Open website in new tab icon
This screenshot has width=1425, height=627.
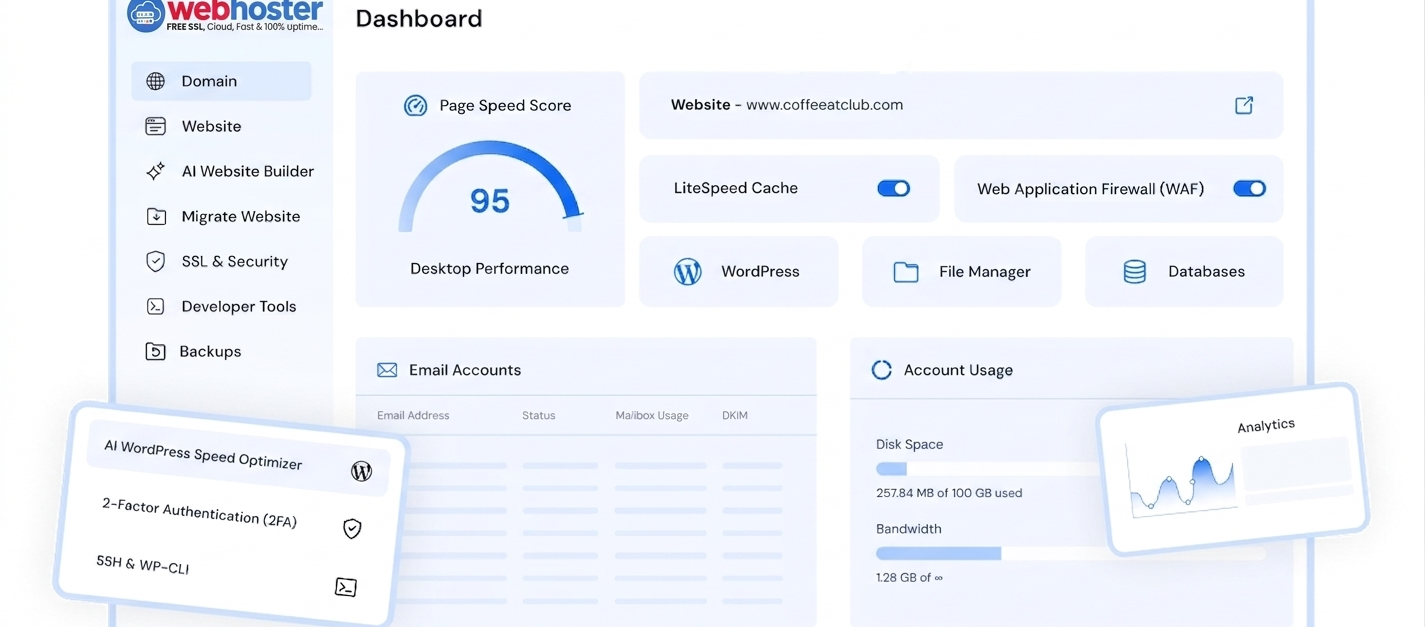(x=1244, y=105)
